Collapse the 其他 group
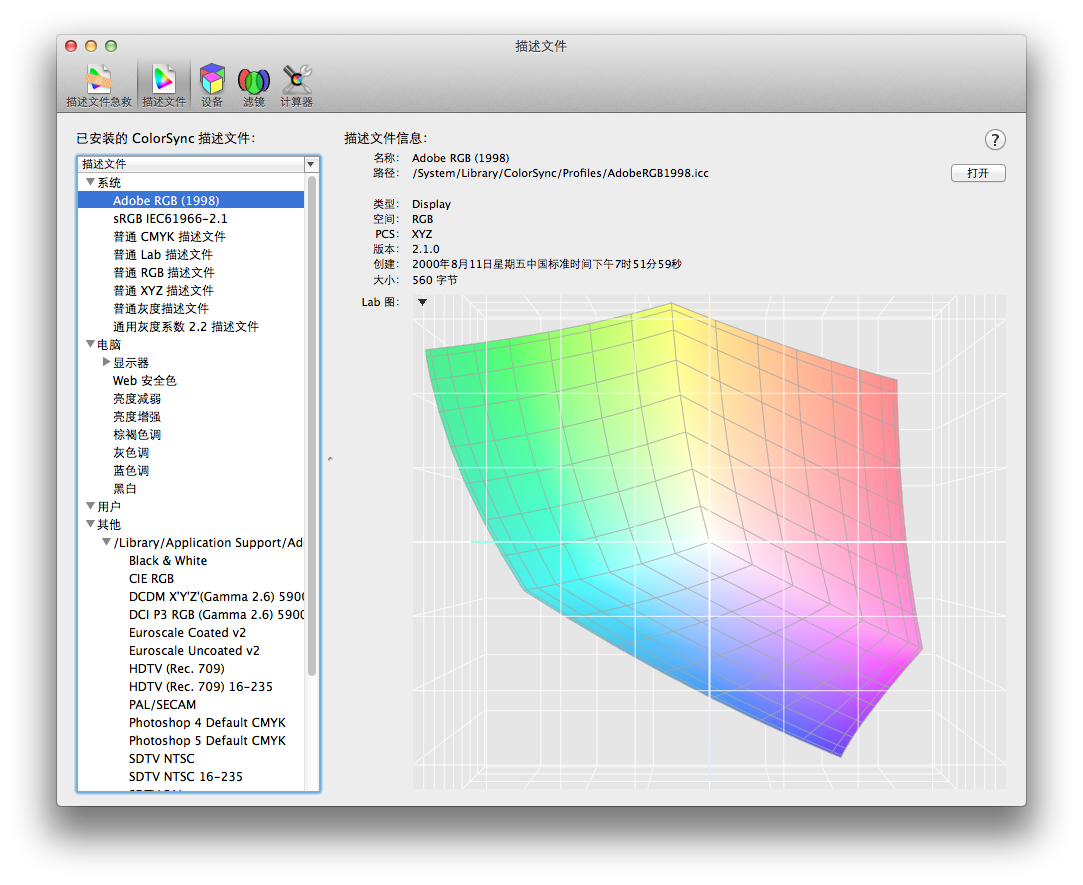1083x885 pixels. (91, 525)
